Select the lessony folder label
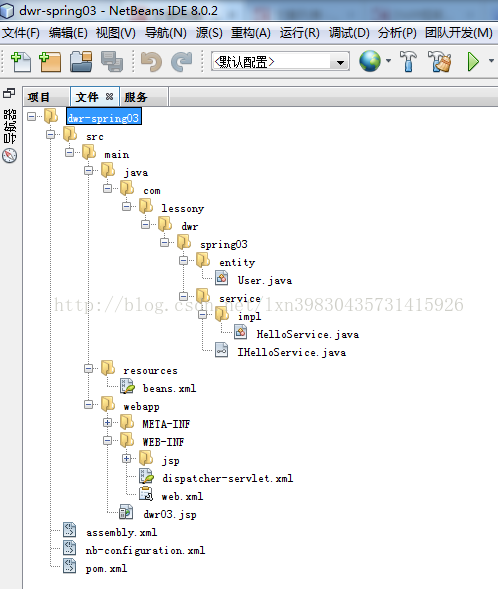Image resolution: width=498 pixels, height=589 pixels. click(183, 208)
